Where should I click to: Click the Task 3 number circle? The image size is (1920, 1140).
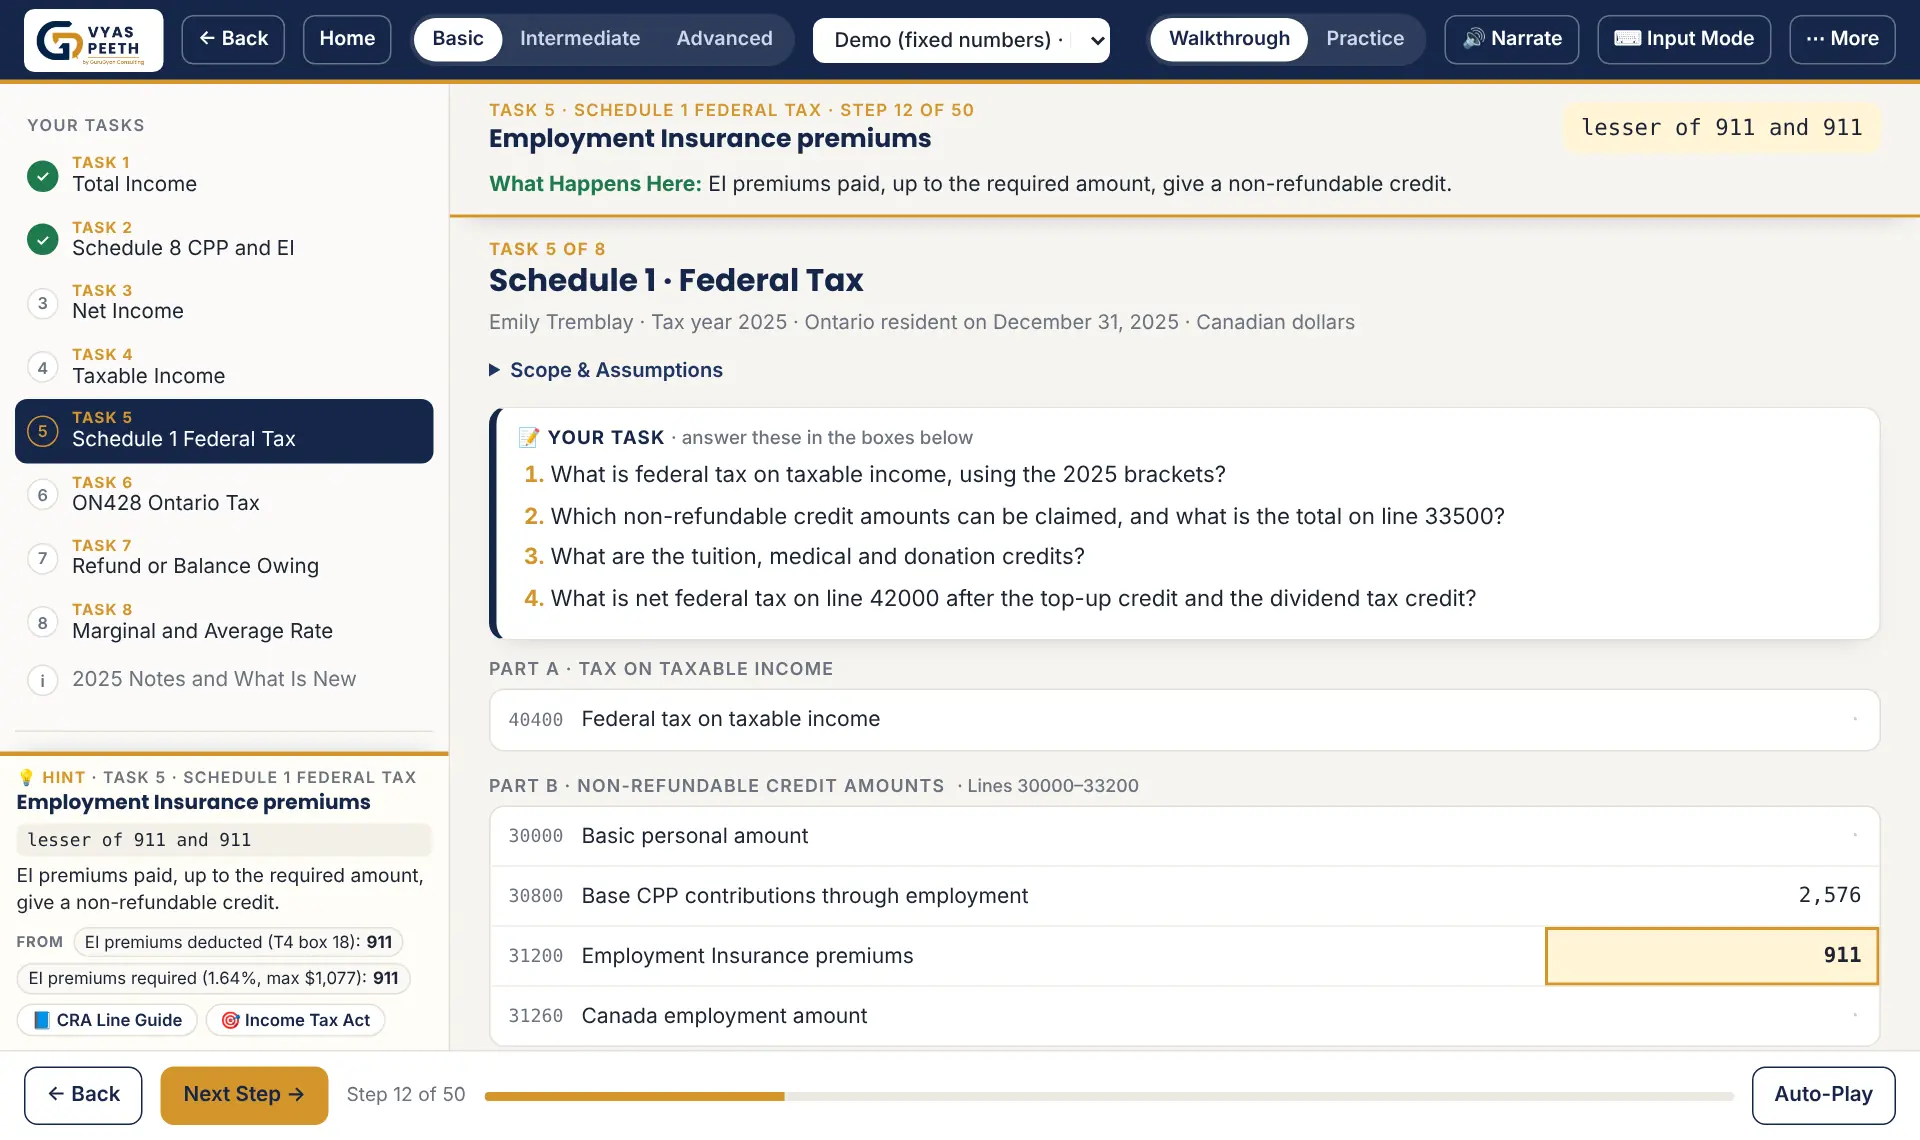point(42,303)
